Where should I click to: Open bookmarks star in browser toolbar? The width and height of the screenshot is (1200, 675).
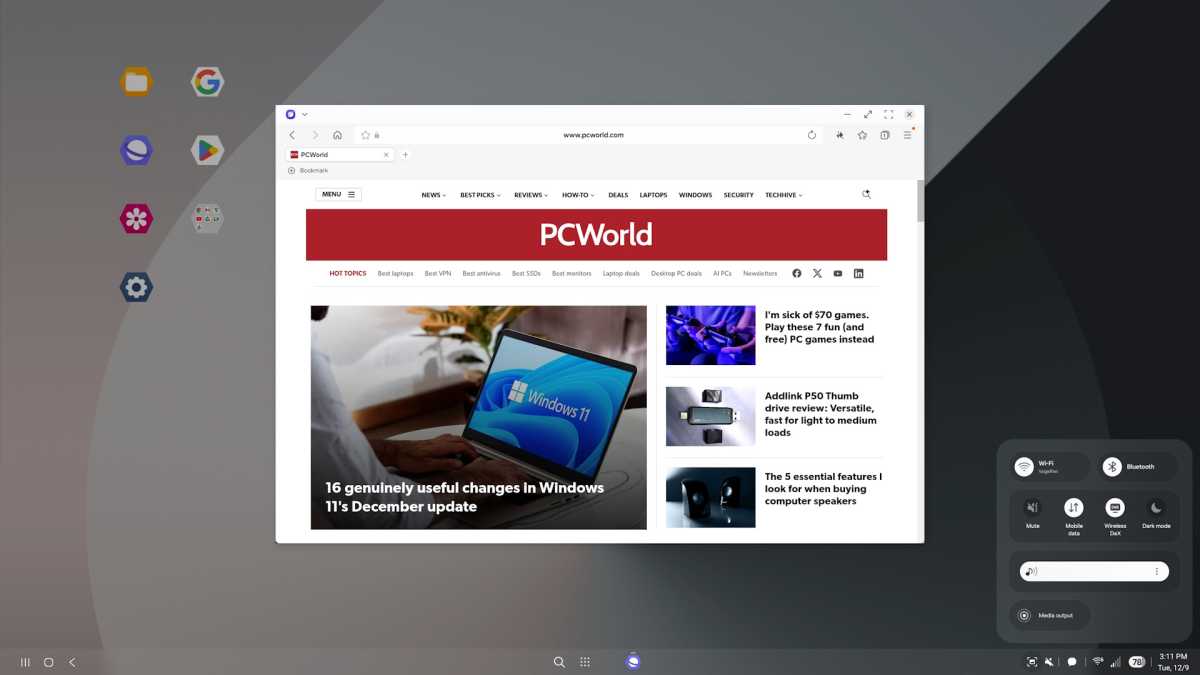862,135
